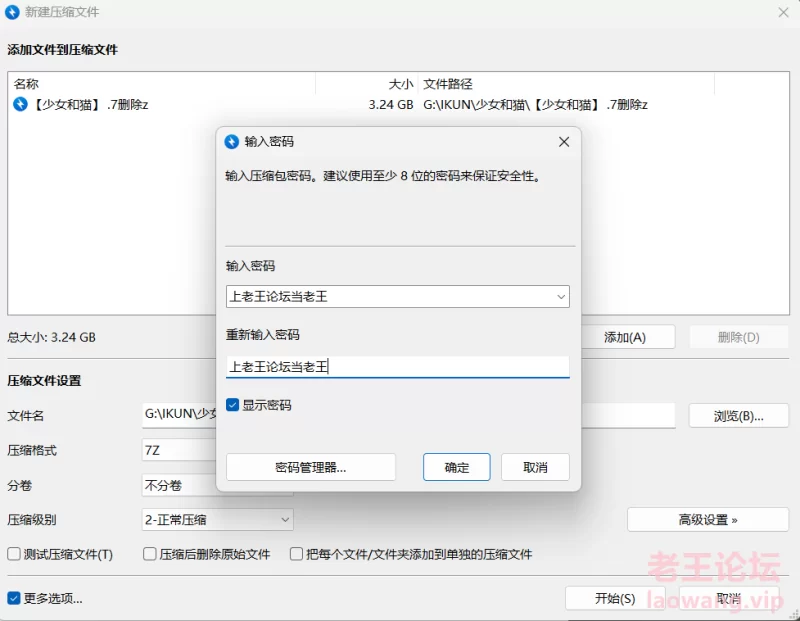Sort by the 名称 column header
This screenshot has height=621, width=800.
pos(162,84)
